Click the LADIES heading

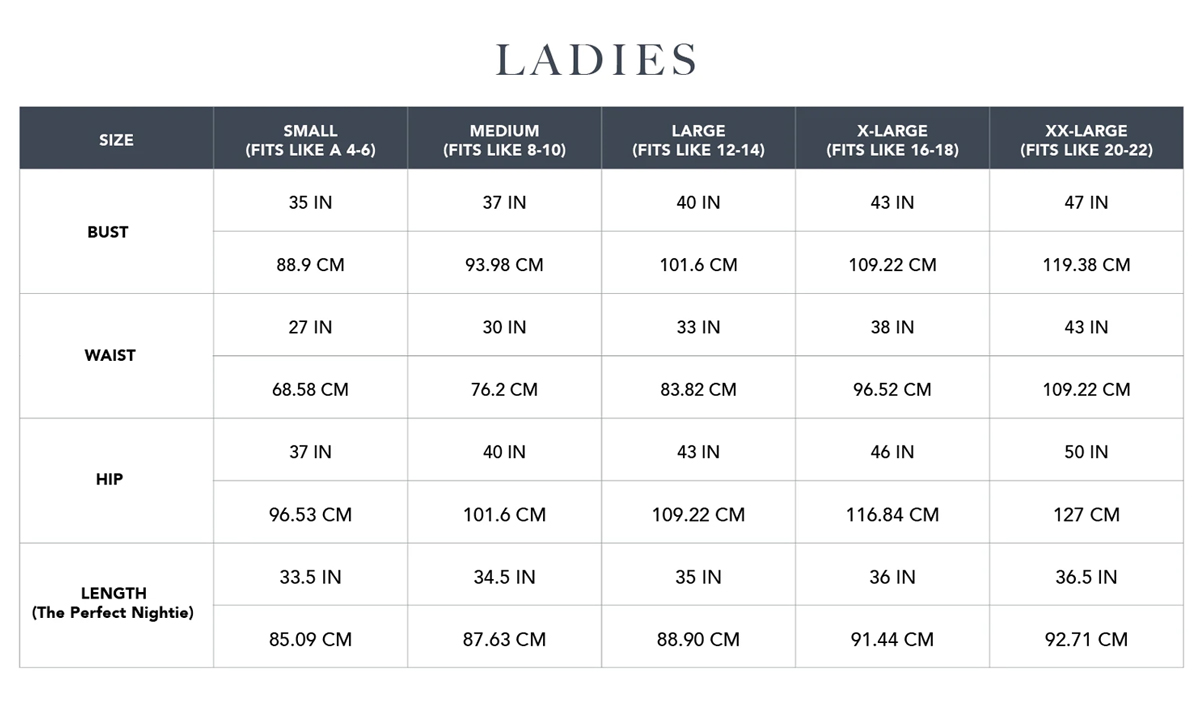click(x=597, y=60)
